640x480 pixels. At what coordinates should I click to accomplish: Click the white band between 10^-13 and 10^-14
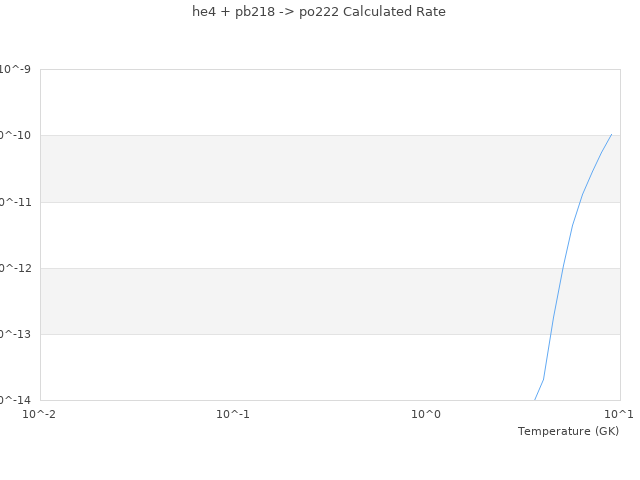(300, 367)
